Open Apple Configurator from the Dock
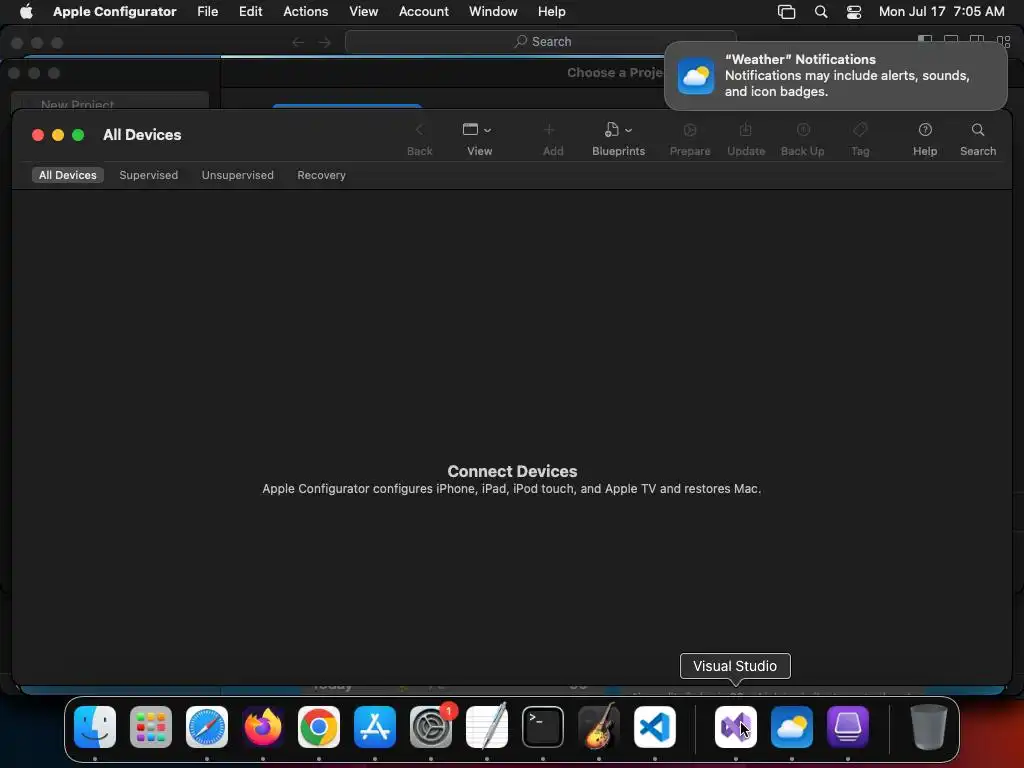Image resolution: width=1024 pixels, height=768 pixels. tap(848, 727)
